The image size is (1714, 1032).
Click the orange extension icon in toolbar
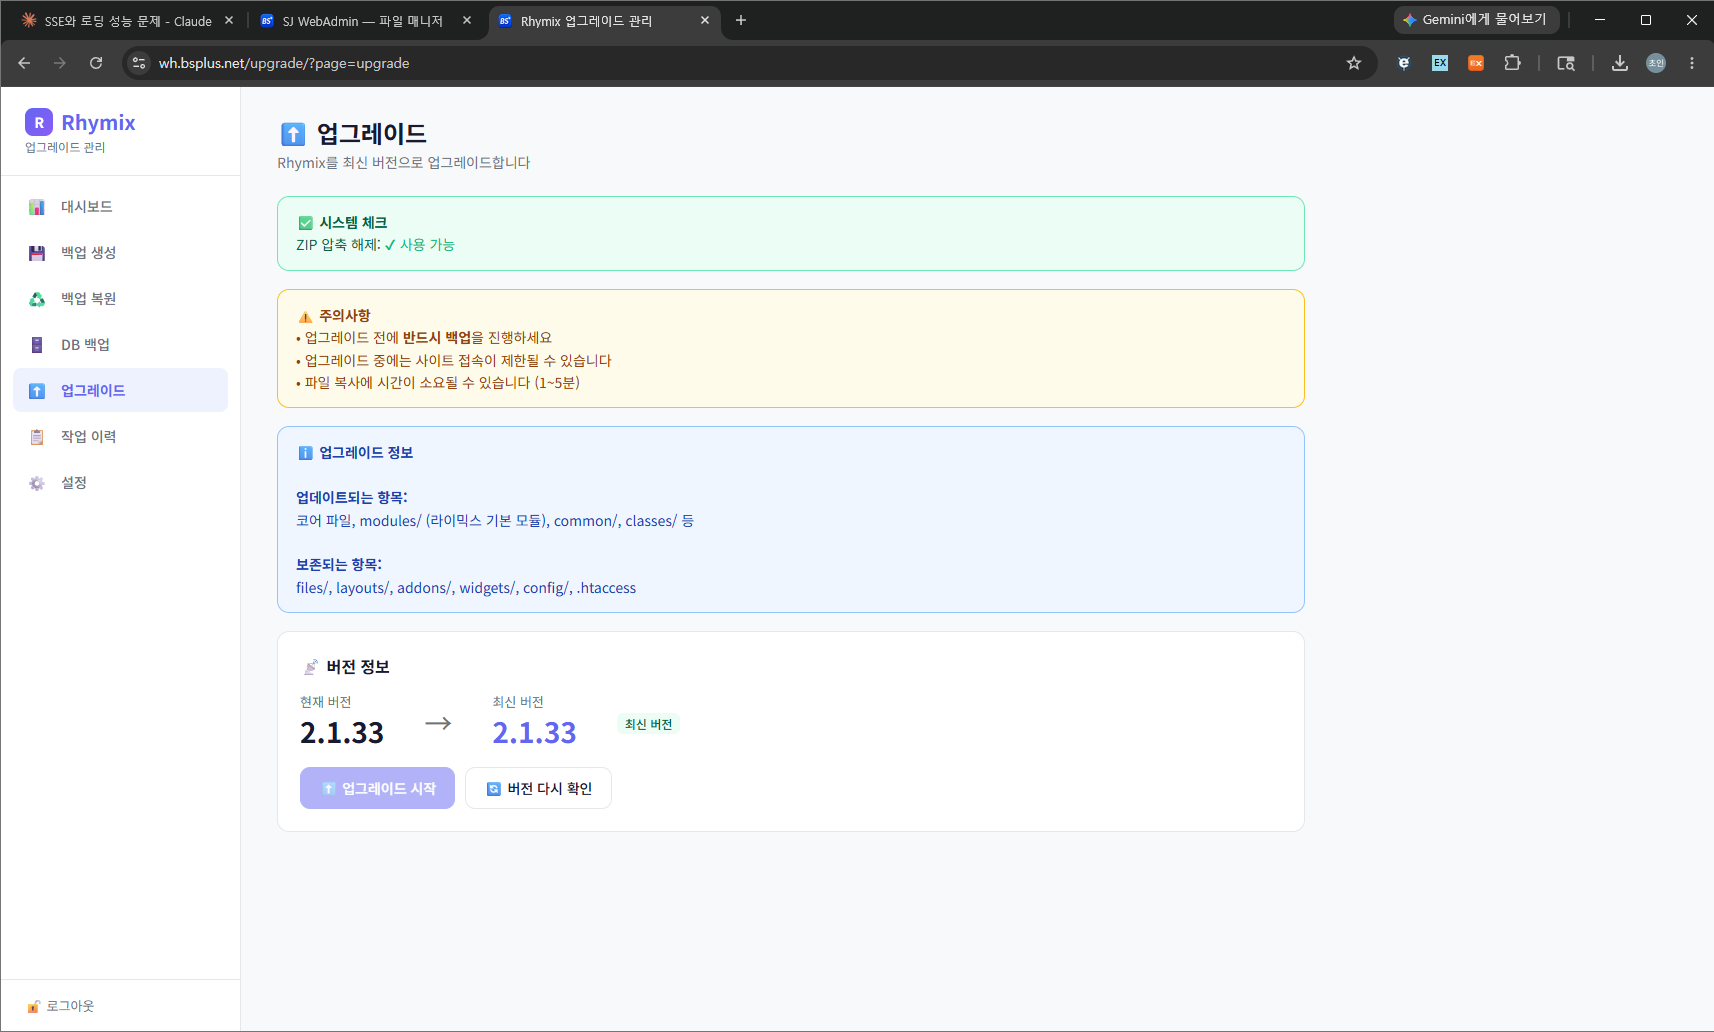pyautogui.click(x=1476, y=63)
